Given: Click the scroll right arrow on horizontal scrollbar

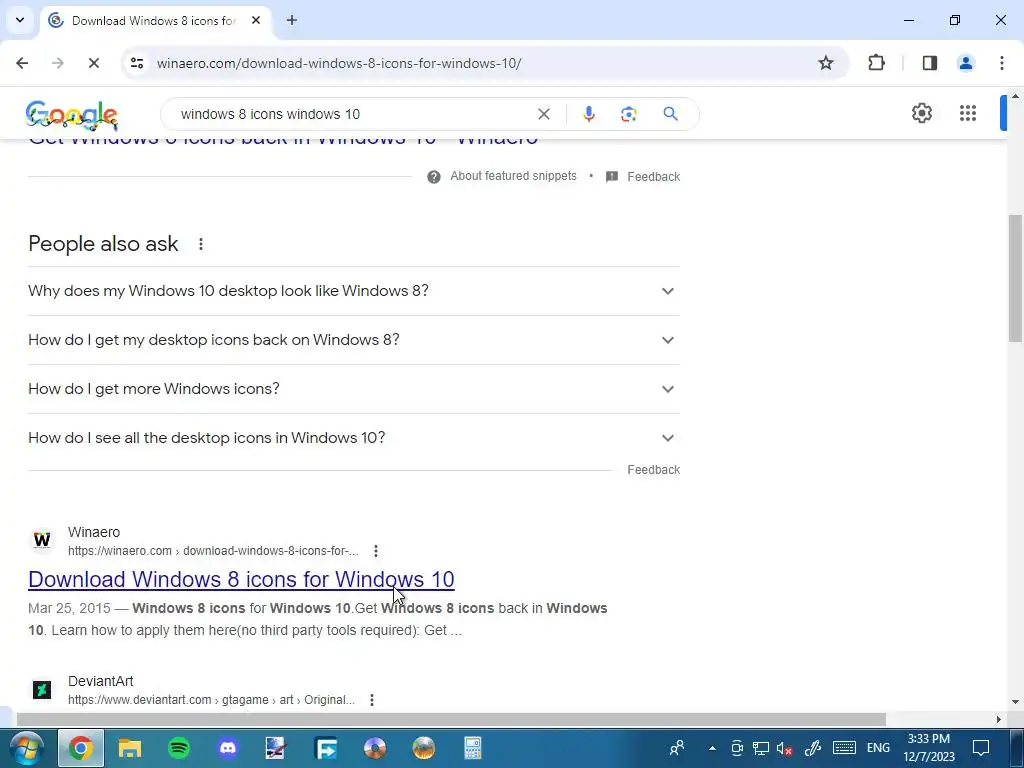Looking at the screenshot, I should 999,719.
